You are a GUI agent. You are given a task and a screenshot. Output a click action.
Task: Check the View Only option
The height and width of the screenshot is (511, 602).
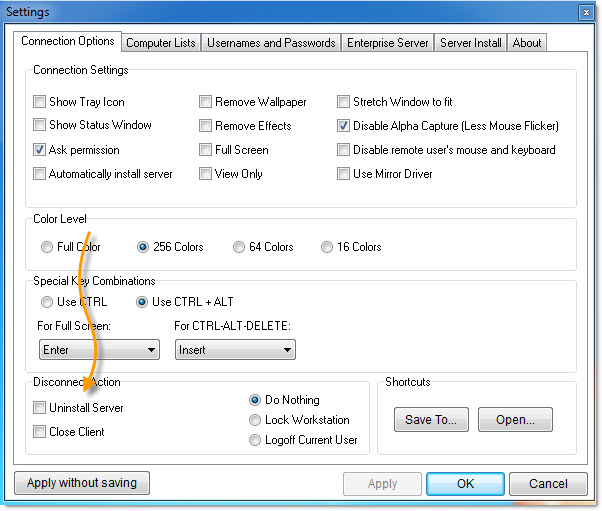[205, 174]
